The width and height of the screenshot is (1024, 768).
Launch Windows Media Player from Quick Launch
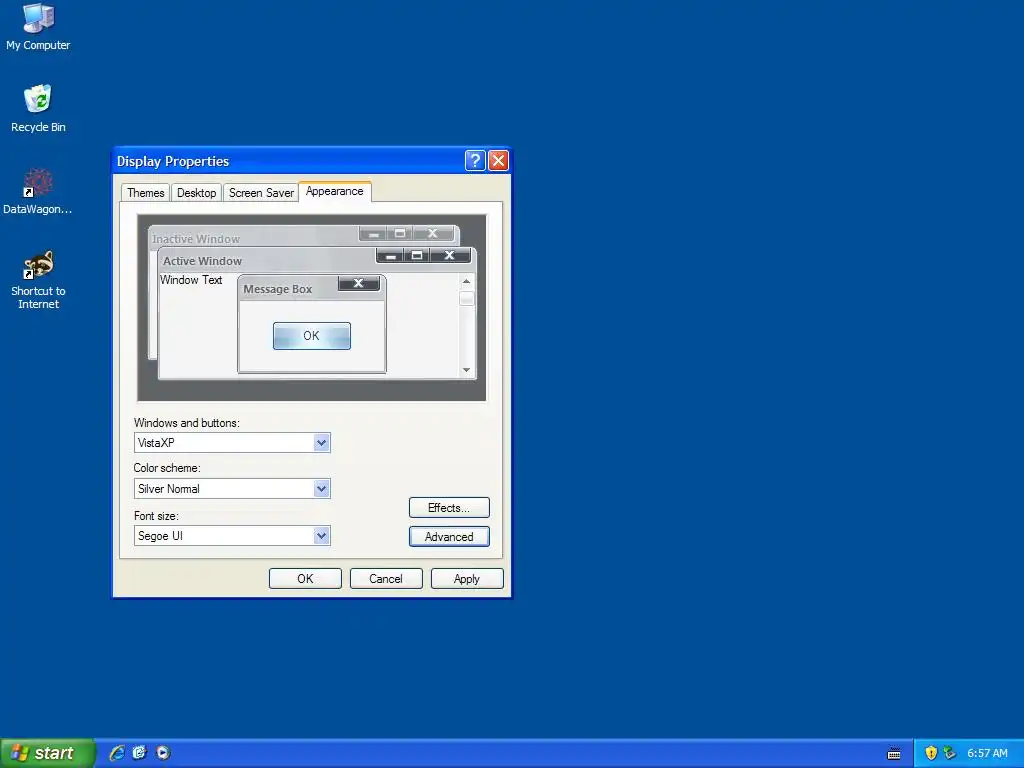(x=163, y=753)
